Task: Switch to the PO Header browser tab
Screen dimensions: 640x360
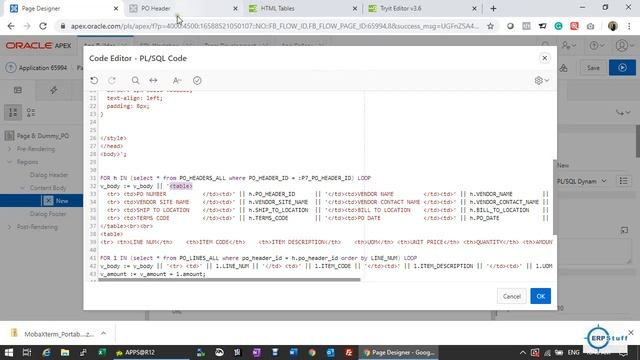Action: click(183, 8)
